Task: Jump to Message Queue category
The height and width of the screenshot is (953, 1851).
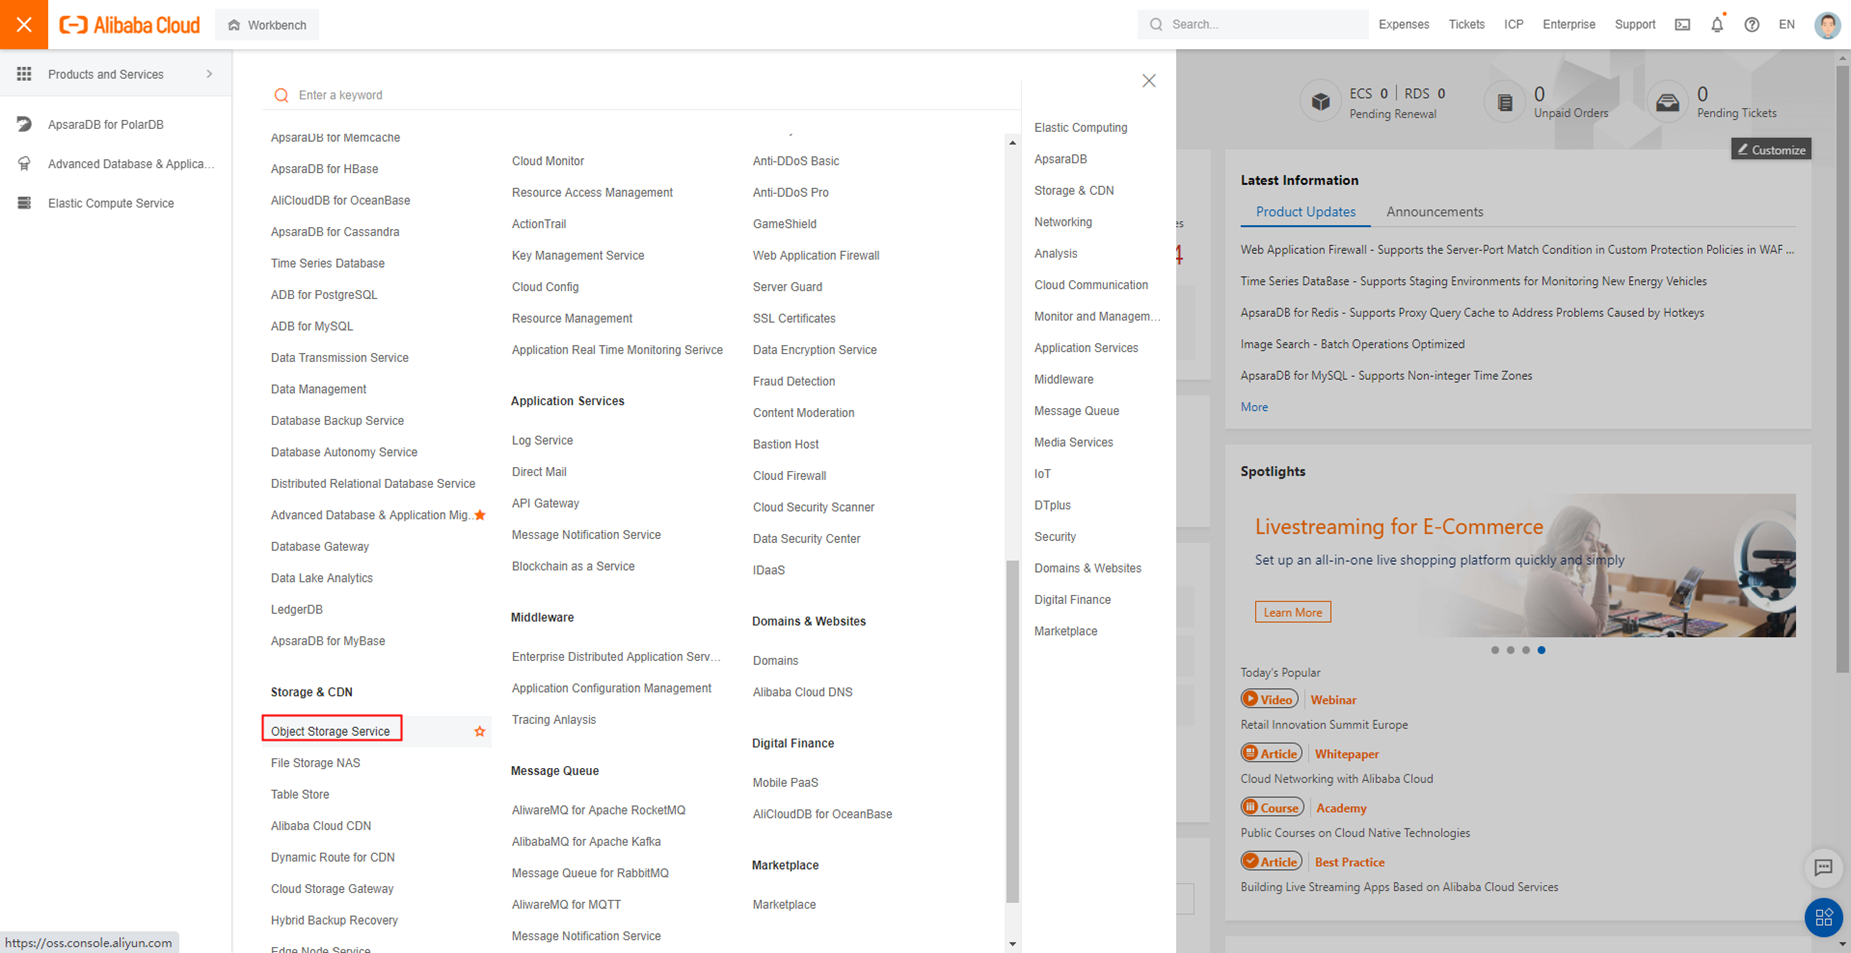Action: click(1076, 411)
